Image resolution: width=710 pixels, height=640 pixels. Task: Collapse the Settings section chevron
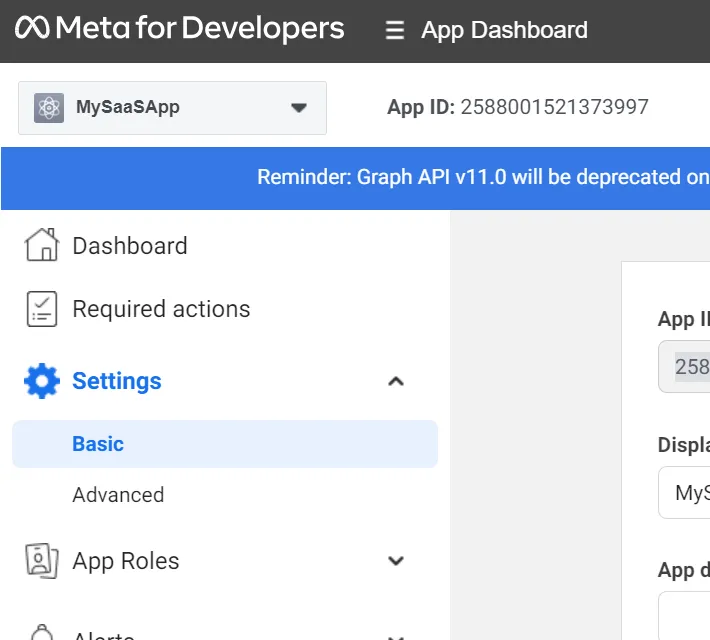pos(396,381)
